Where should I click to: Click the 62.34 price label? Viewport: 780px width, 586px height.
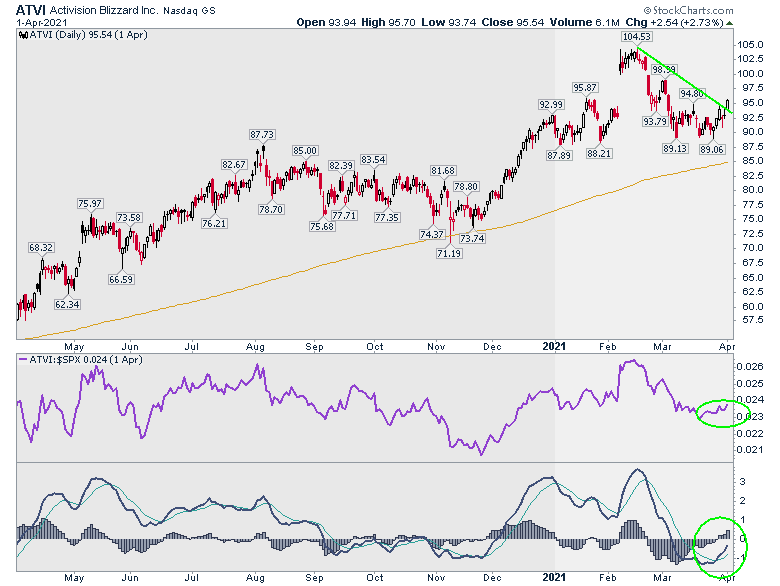67,304
